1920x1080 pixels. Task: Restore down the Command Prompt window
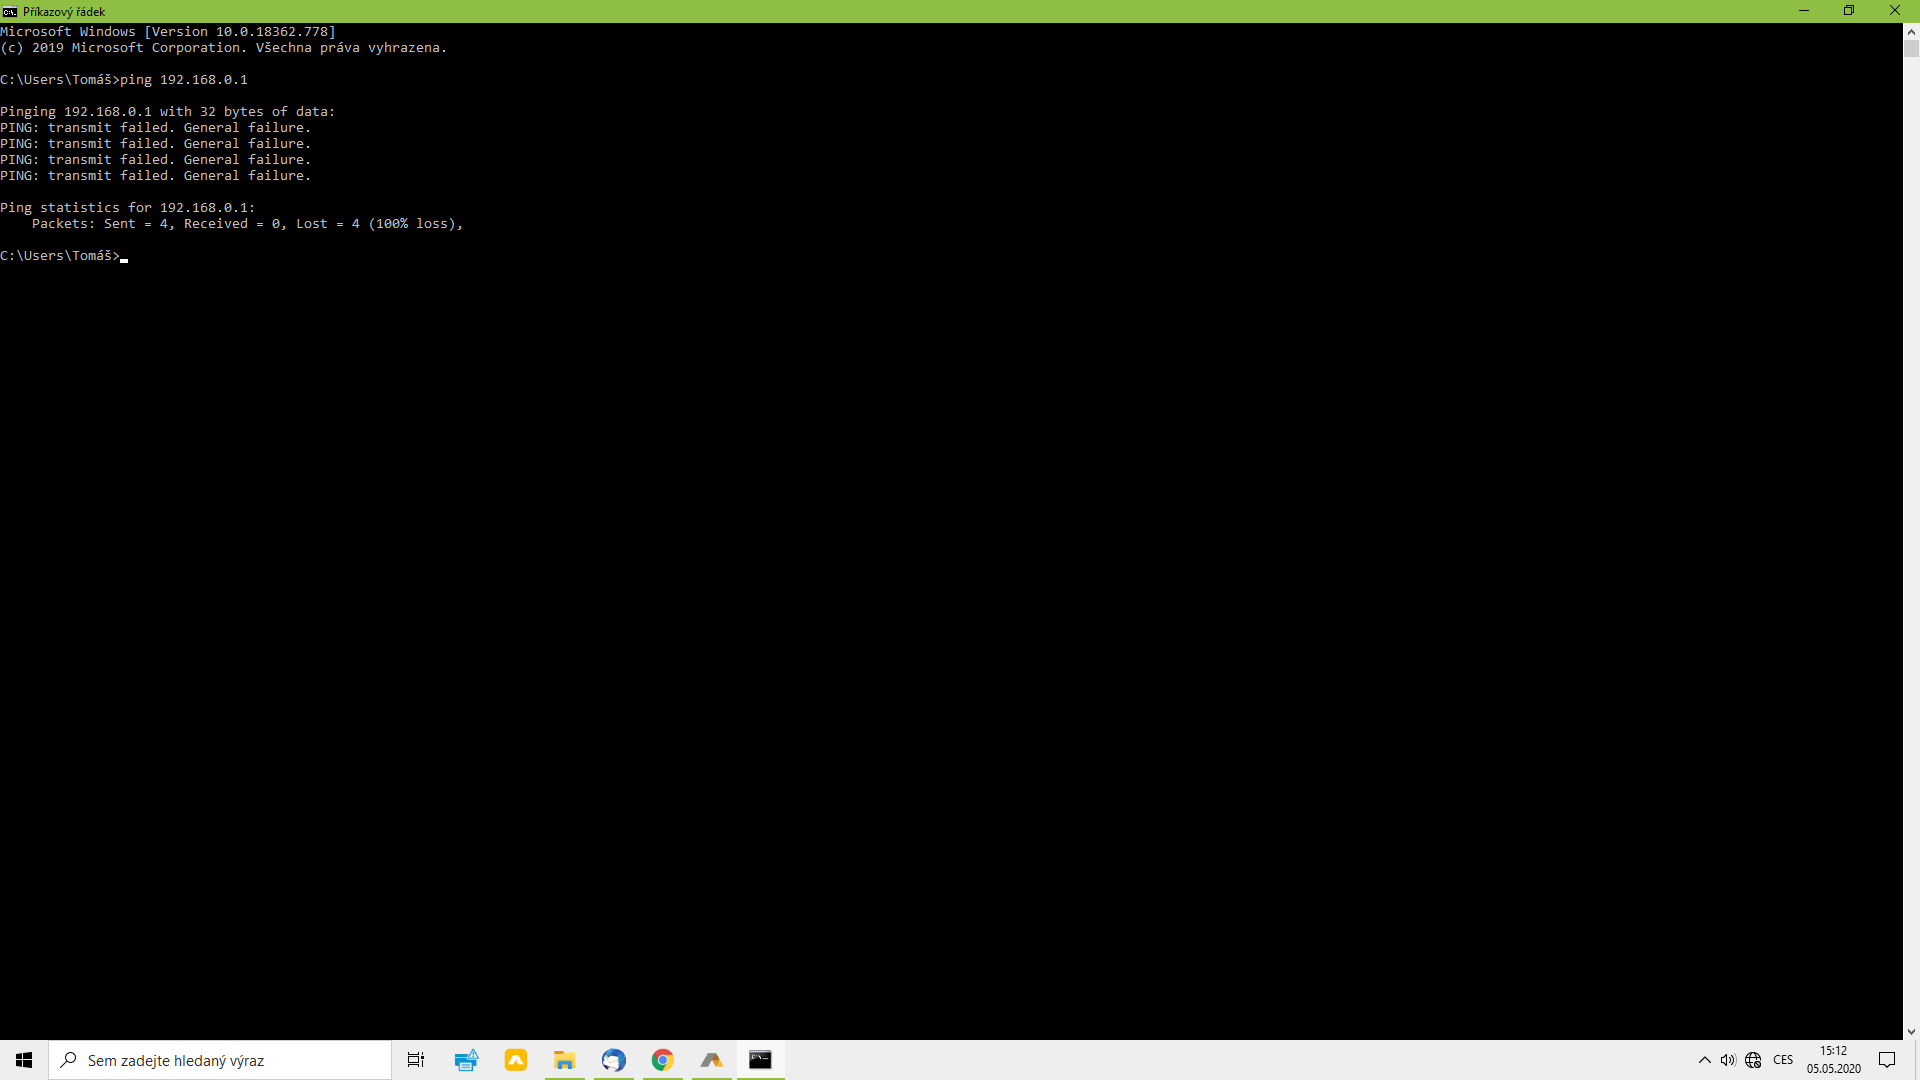click(1849, 11)
